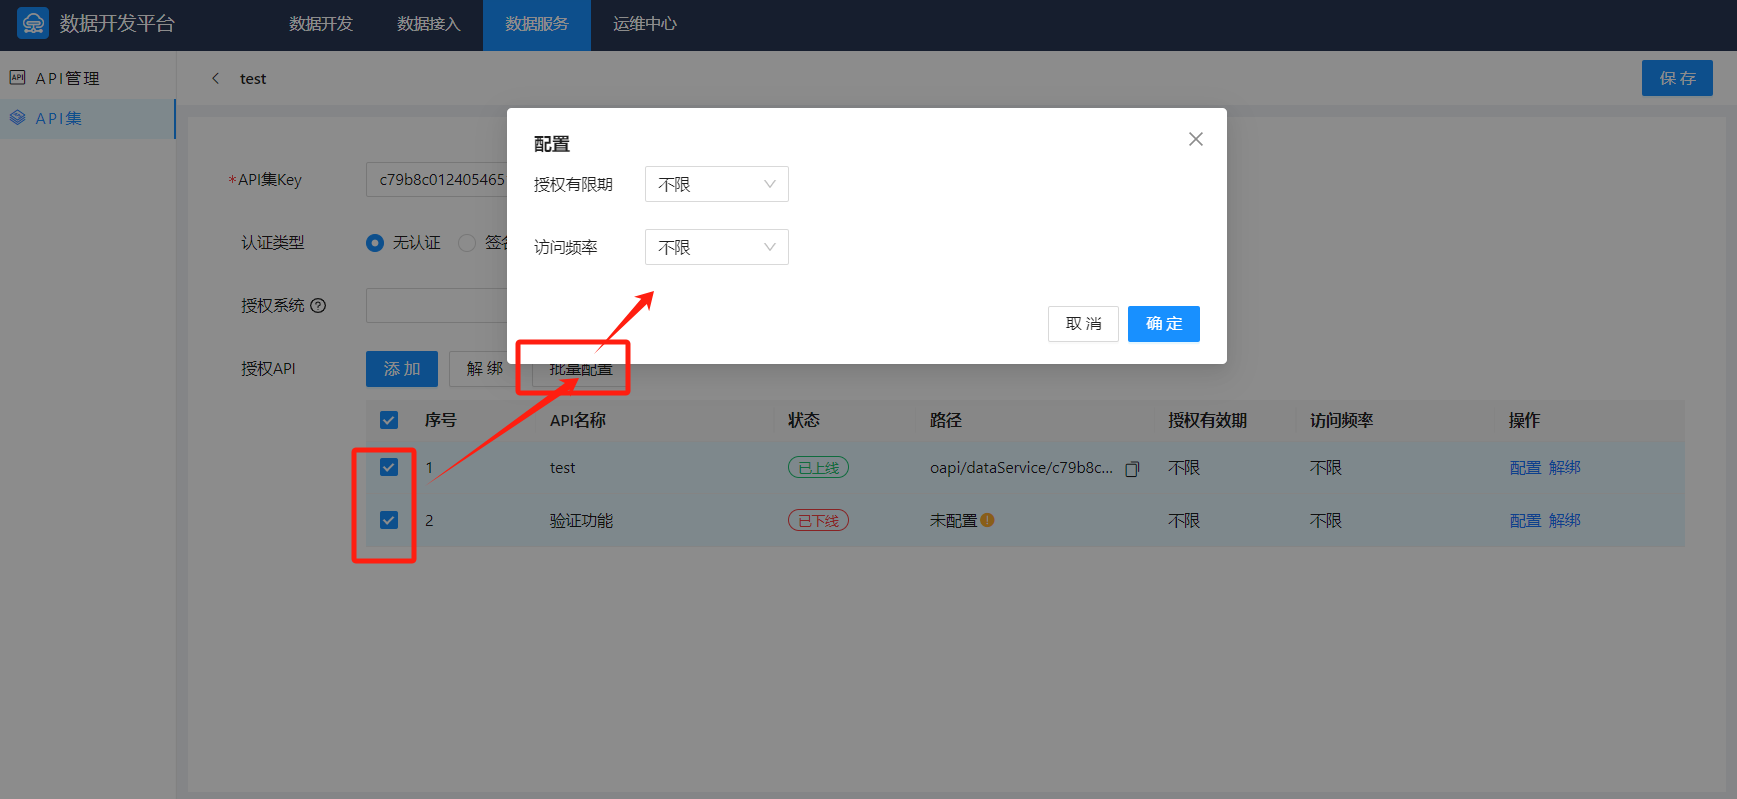
Task: Click 配置 link in the test row
Action: tap(1525, 467)
